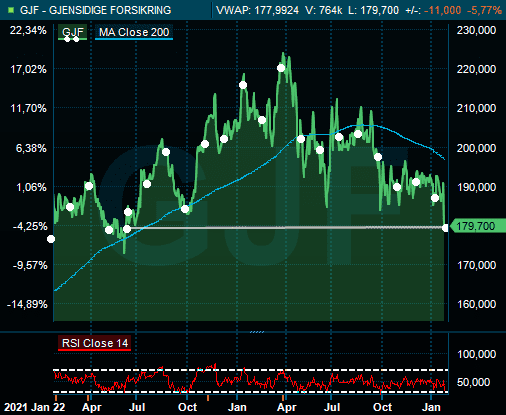Click the -14,89% percent axis label

click(x=27, y=304)
